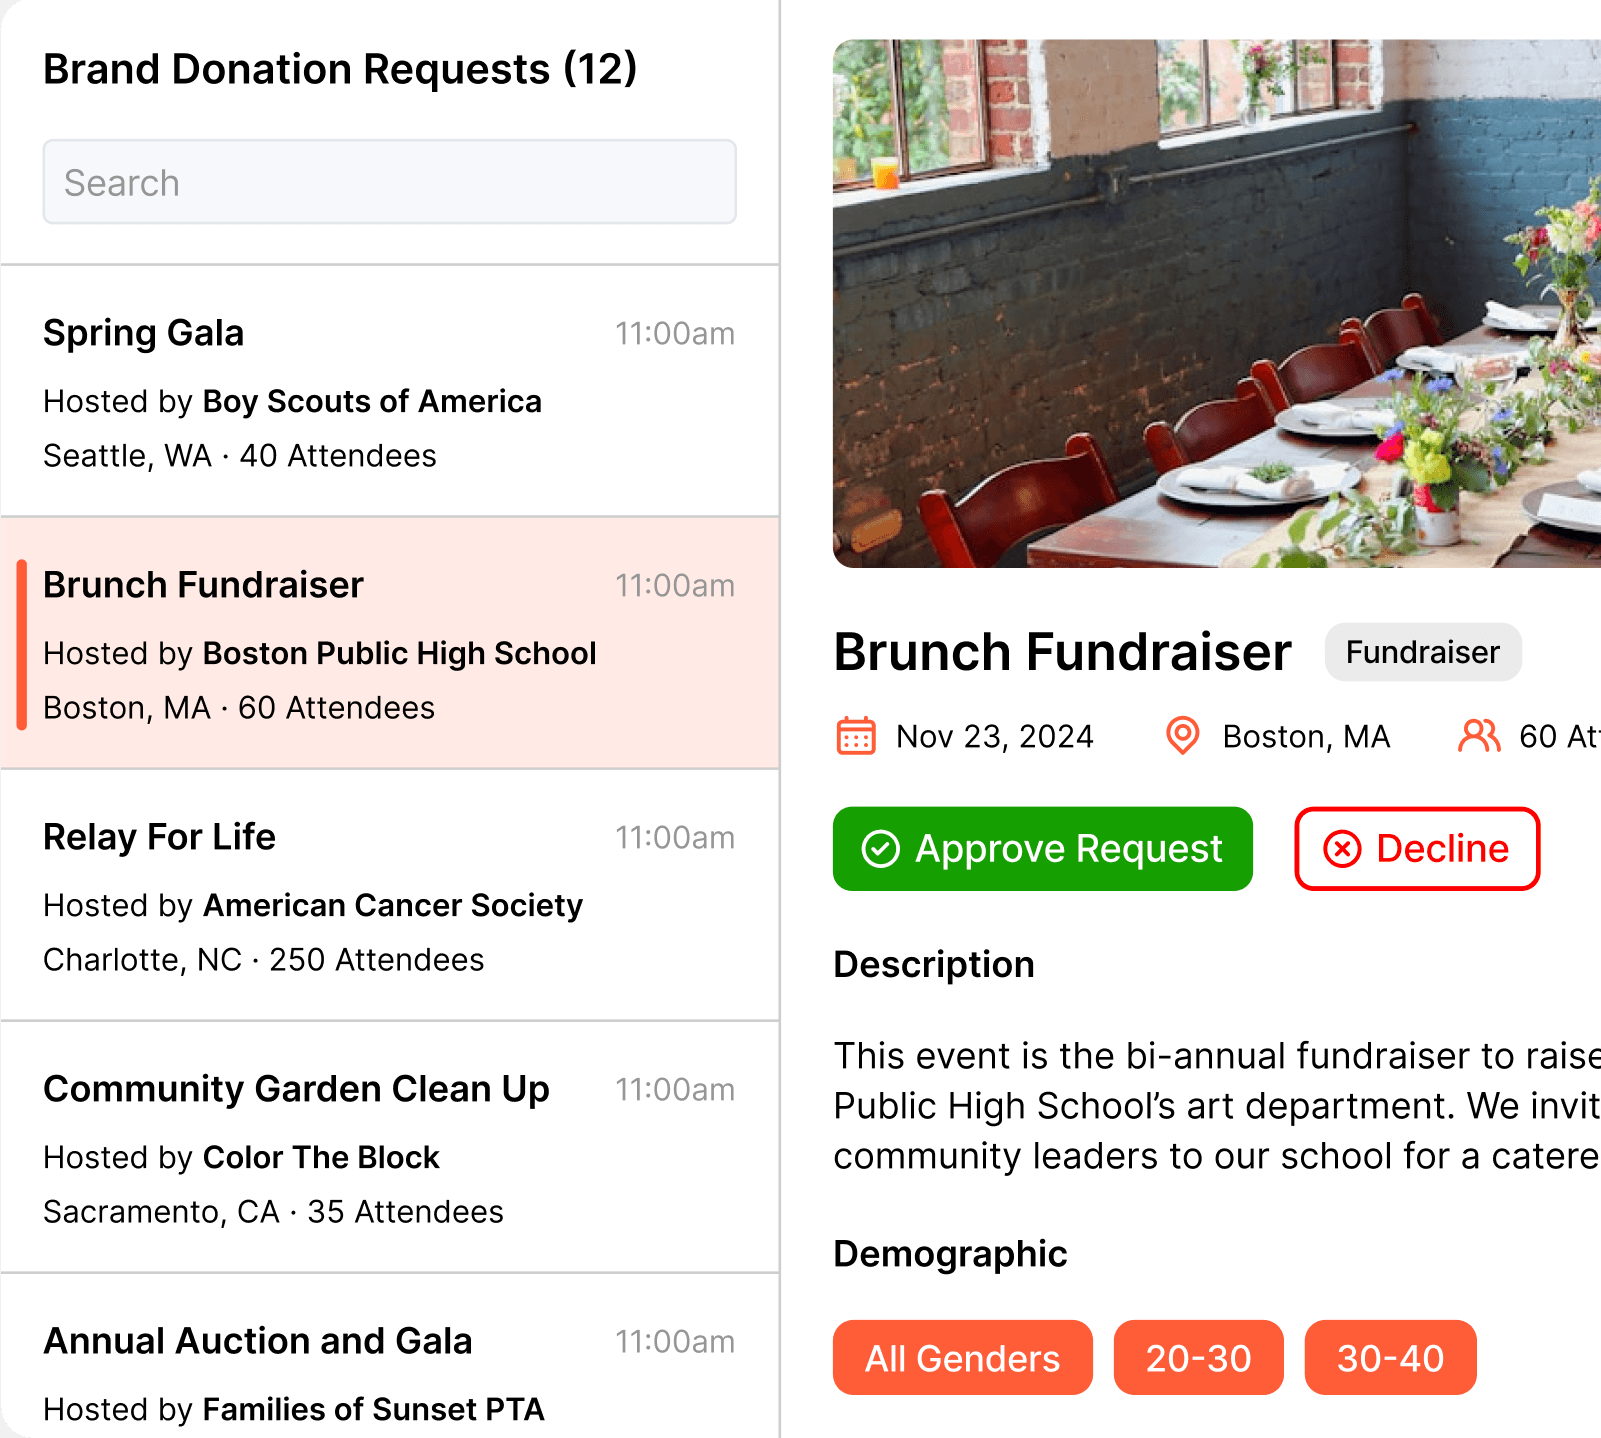
Task: Click the attendees people icon near 60 attendees
Action: (x=1479, y=737)
